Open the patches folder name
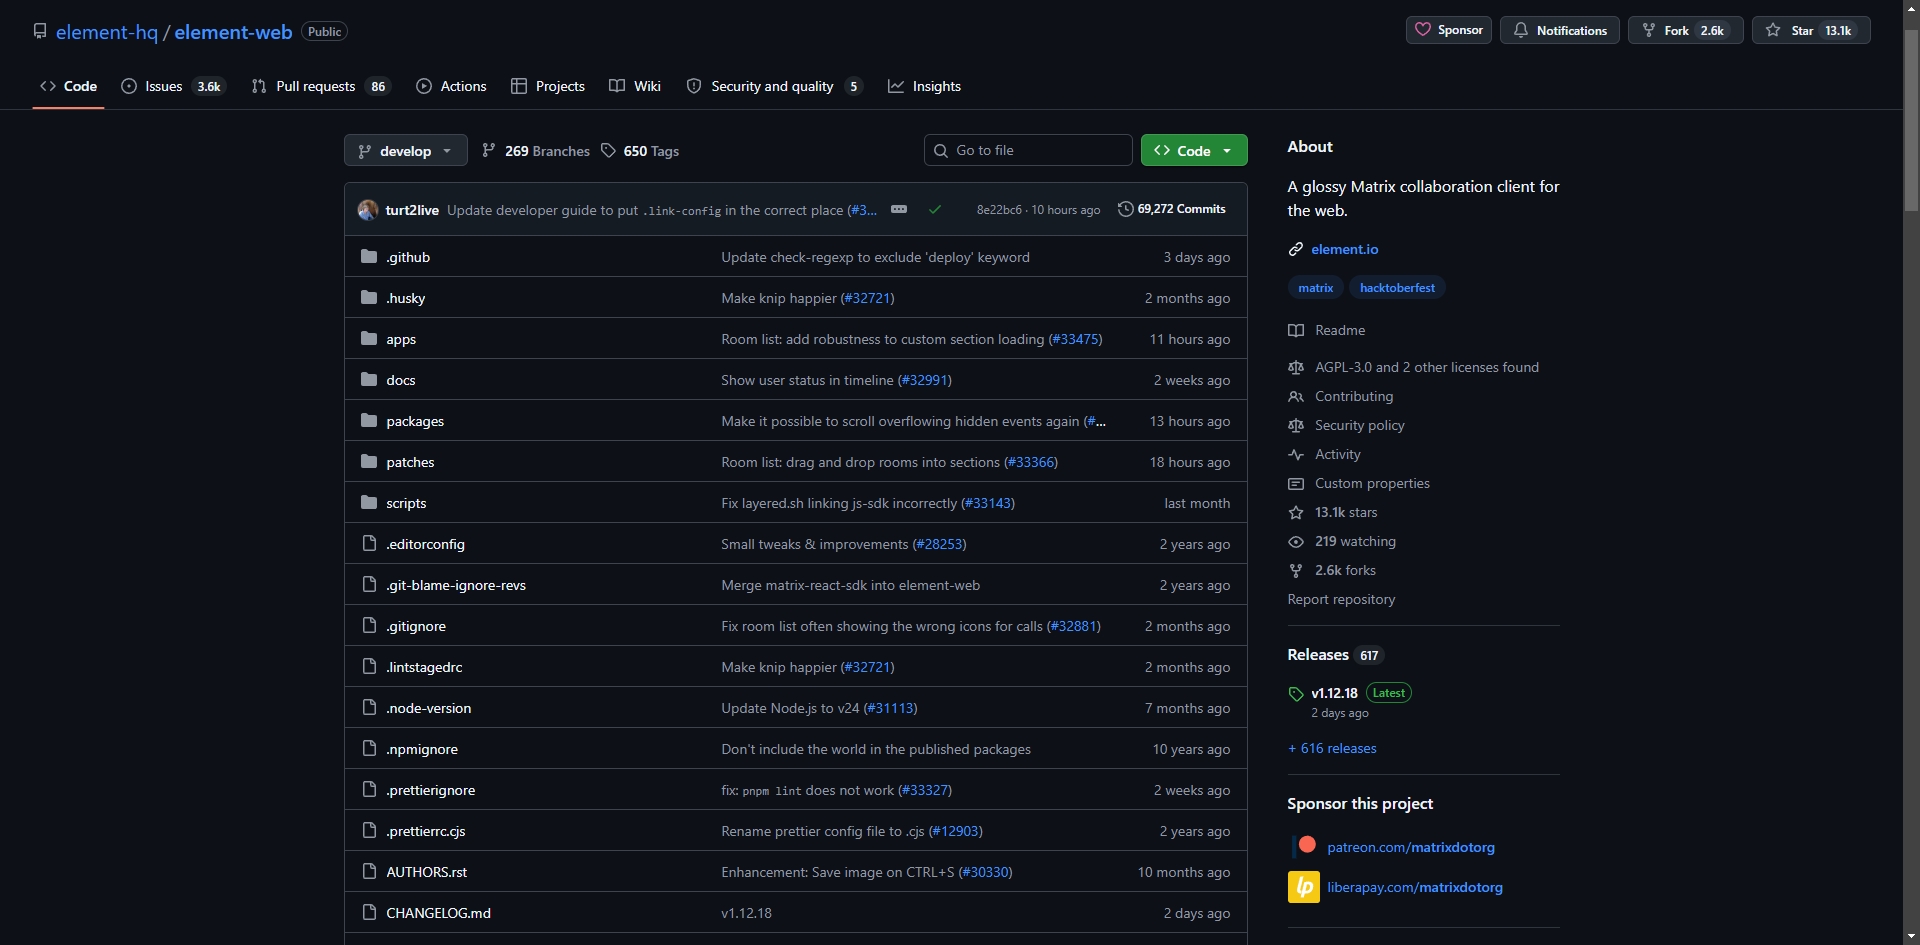The height and width of the screenshot is (945, 1920). 410,462
